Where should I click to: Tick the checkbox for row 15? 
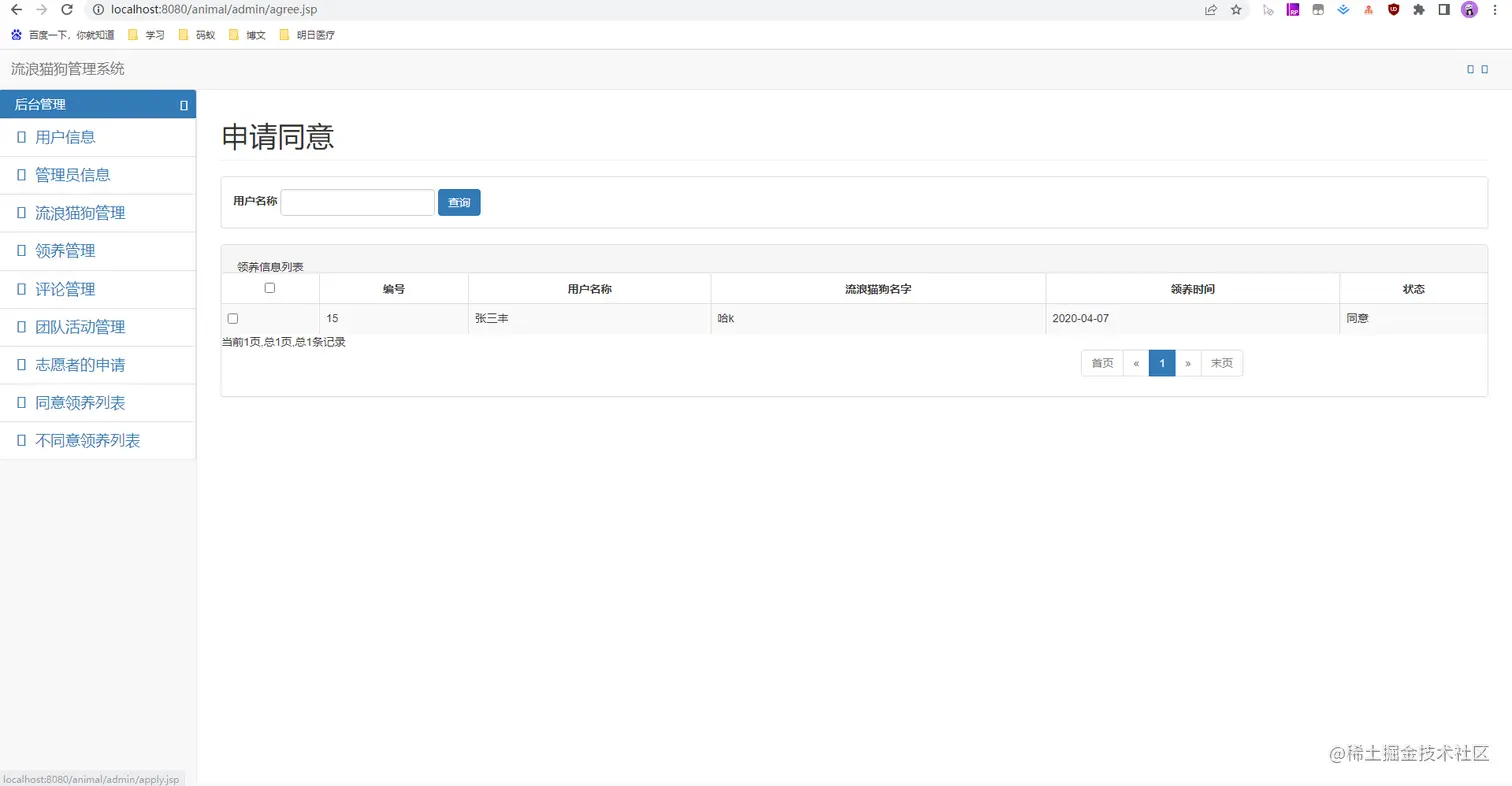[x=233, y=318]
